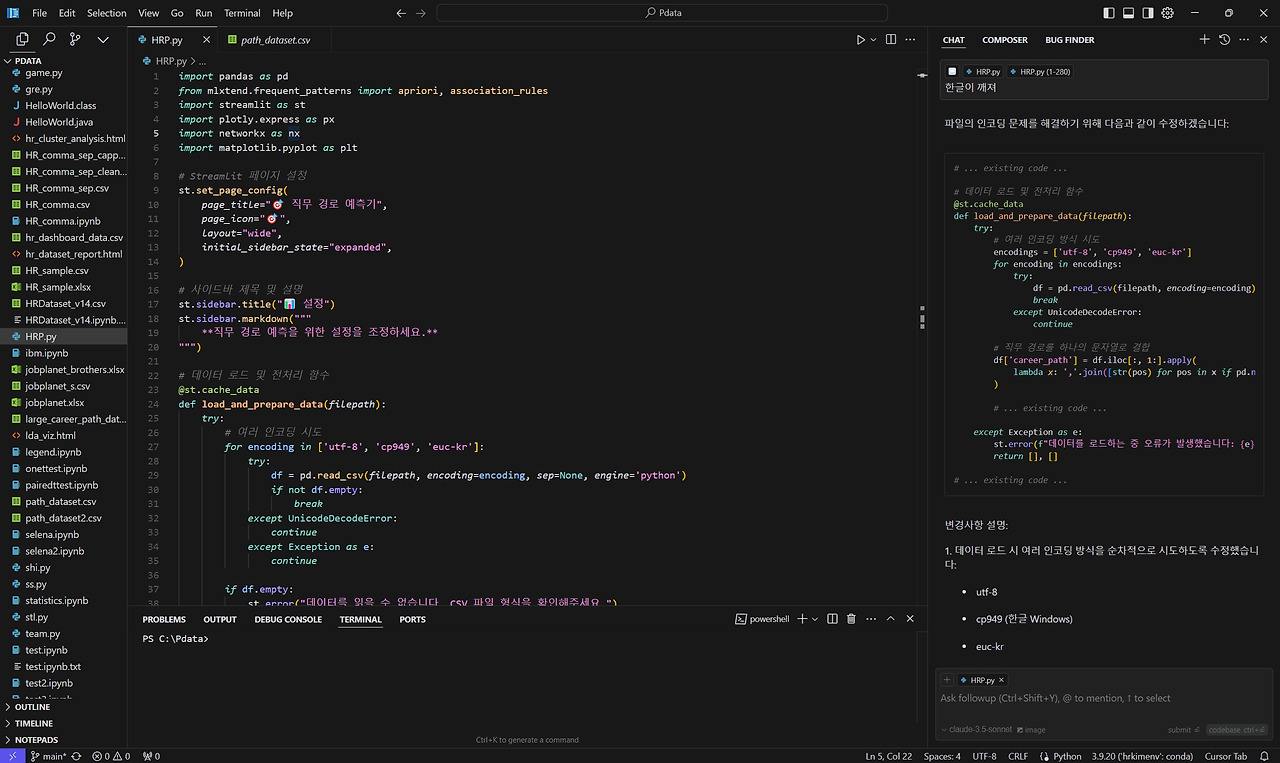Expand the OUTLINE section
The image size is (1280, 763).
[64, 707]
